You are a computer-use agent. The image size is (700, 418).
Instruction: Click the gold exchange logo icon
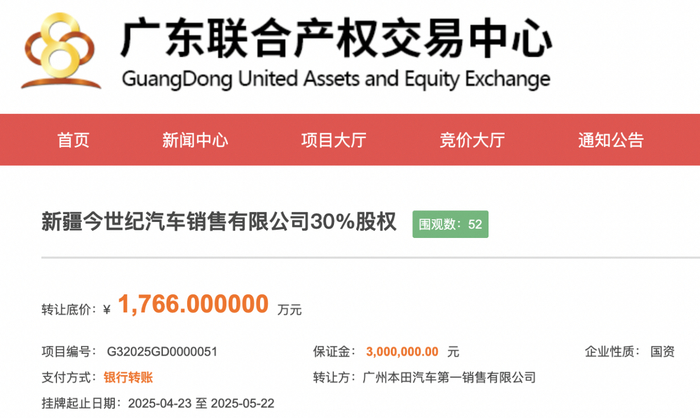60,50
